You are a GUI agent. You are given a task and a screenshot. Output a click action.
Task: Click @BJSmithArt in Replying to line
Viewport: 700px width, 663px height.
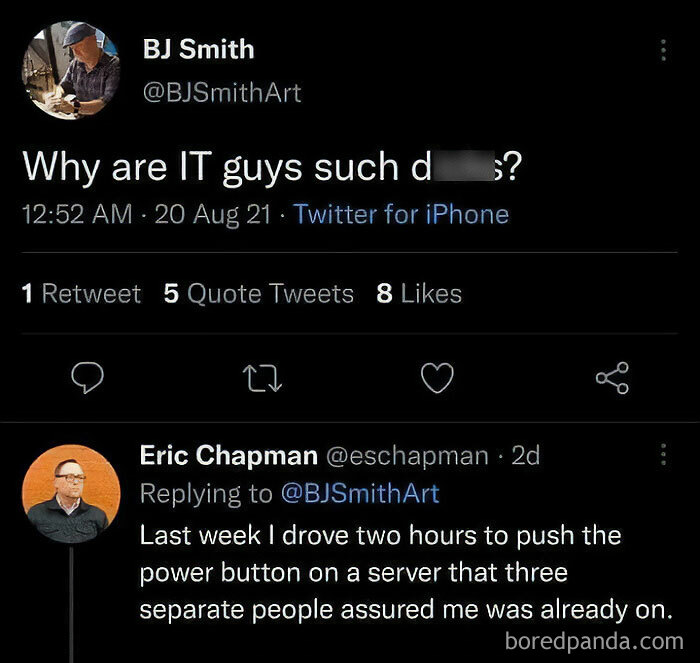click(x=358, y=493)
